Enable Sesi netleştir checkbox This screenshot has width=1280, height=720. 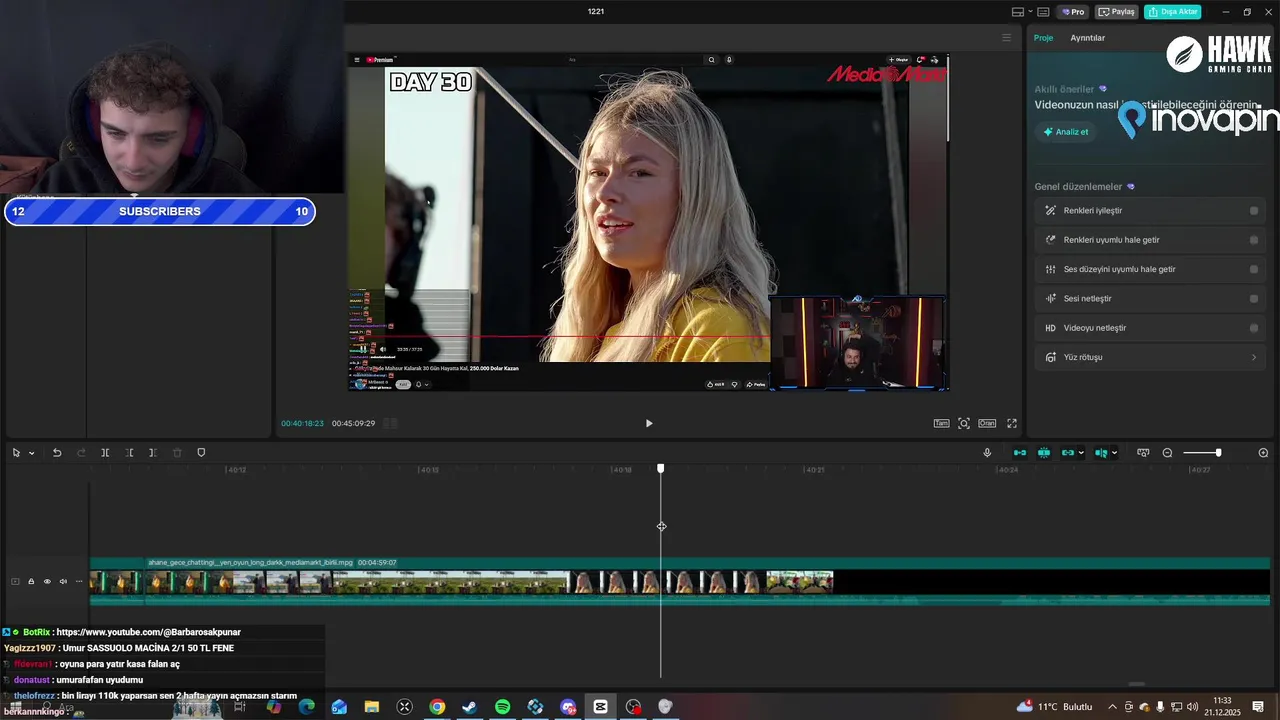pyautogui.click(x=1254, y=299)
